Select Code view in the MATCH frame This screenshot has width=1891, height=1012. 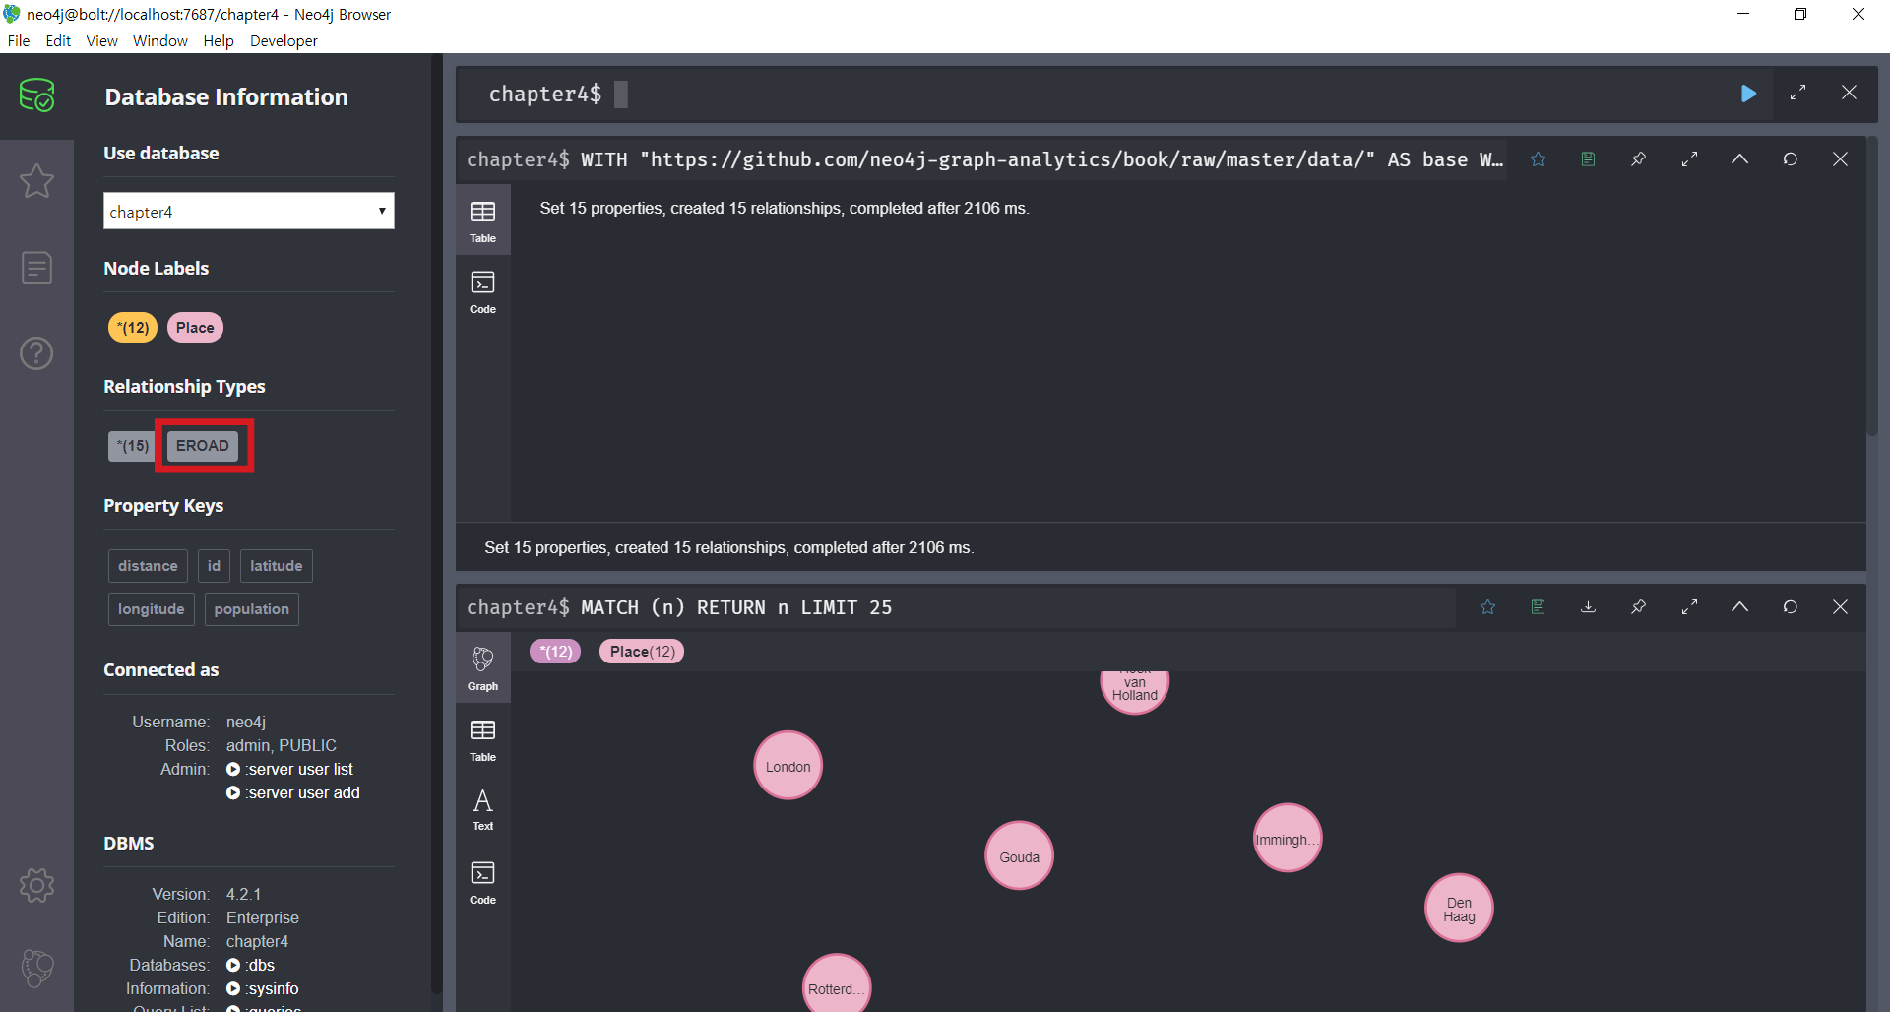point(483,882)
